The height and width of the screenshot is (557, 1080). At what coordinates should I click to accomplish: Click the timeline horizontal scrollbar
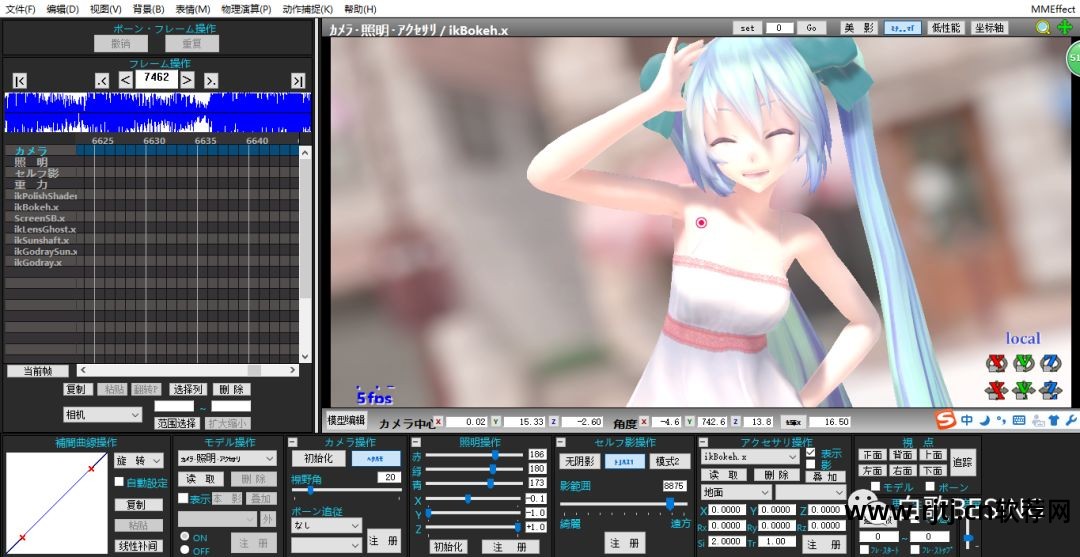click(188, 370)
